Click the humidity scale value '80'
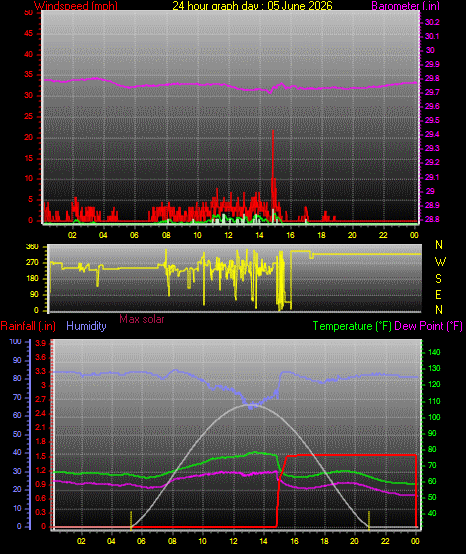Viewport: 466px width, 554px height. pyautogui.click(x=17, y=378)
